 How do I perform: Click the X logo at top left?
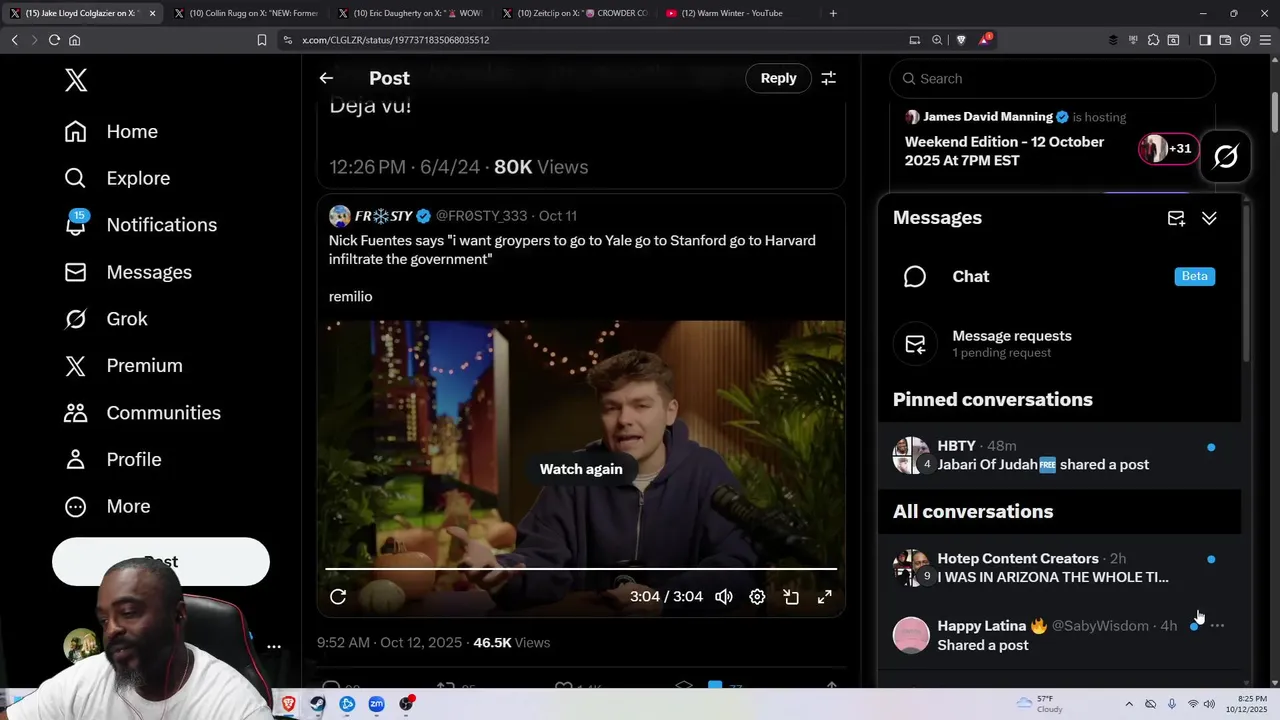pyautogui.click(x=76, y=81)
